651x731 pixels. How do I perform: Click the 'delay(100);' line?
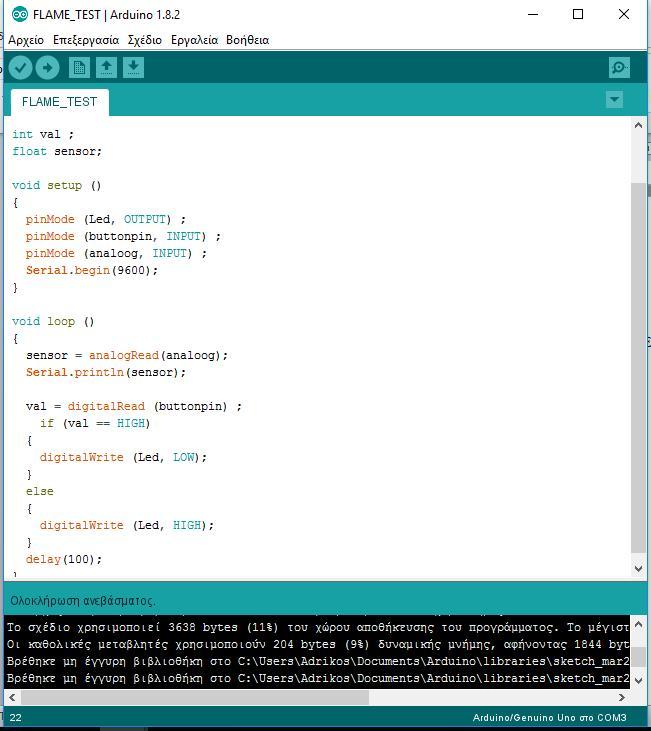click(64, 559)
